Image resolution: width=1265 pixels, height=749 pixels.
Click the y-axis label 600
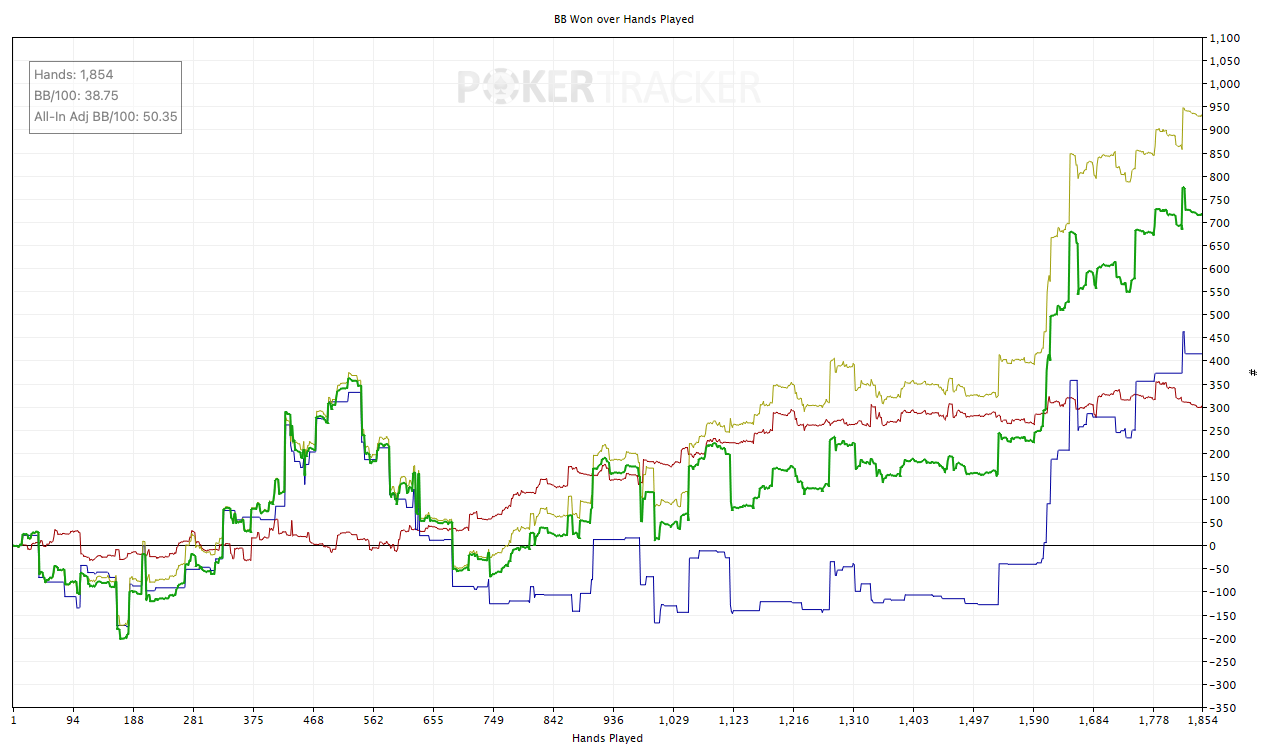click(1219, 269)
